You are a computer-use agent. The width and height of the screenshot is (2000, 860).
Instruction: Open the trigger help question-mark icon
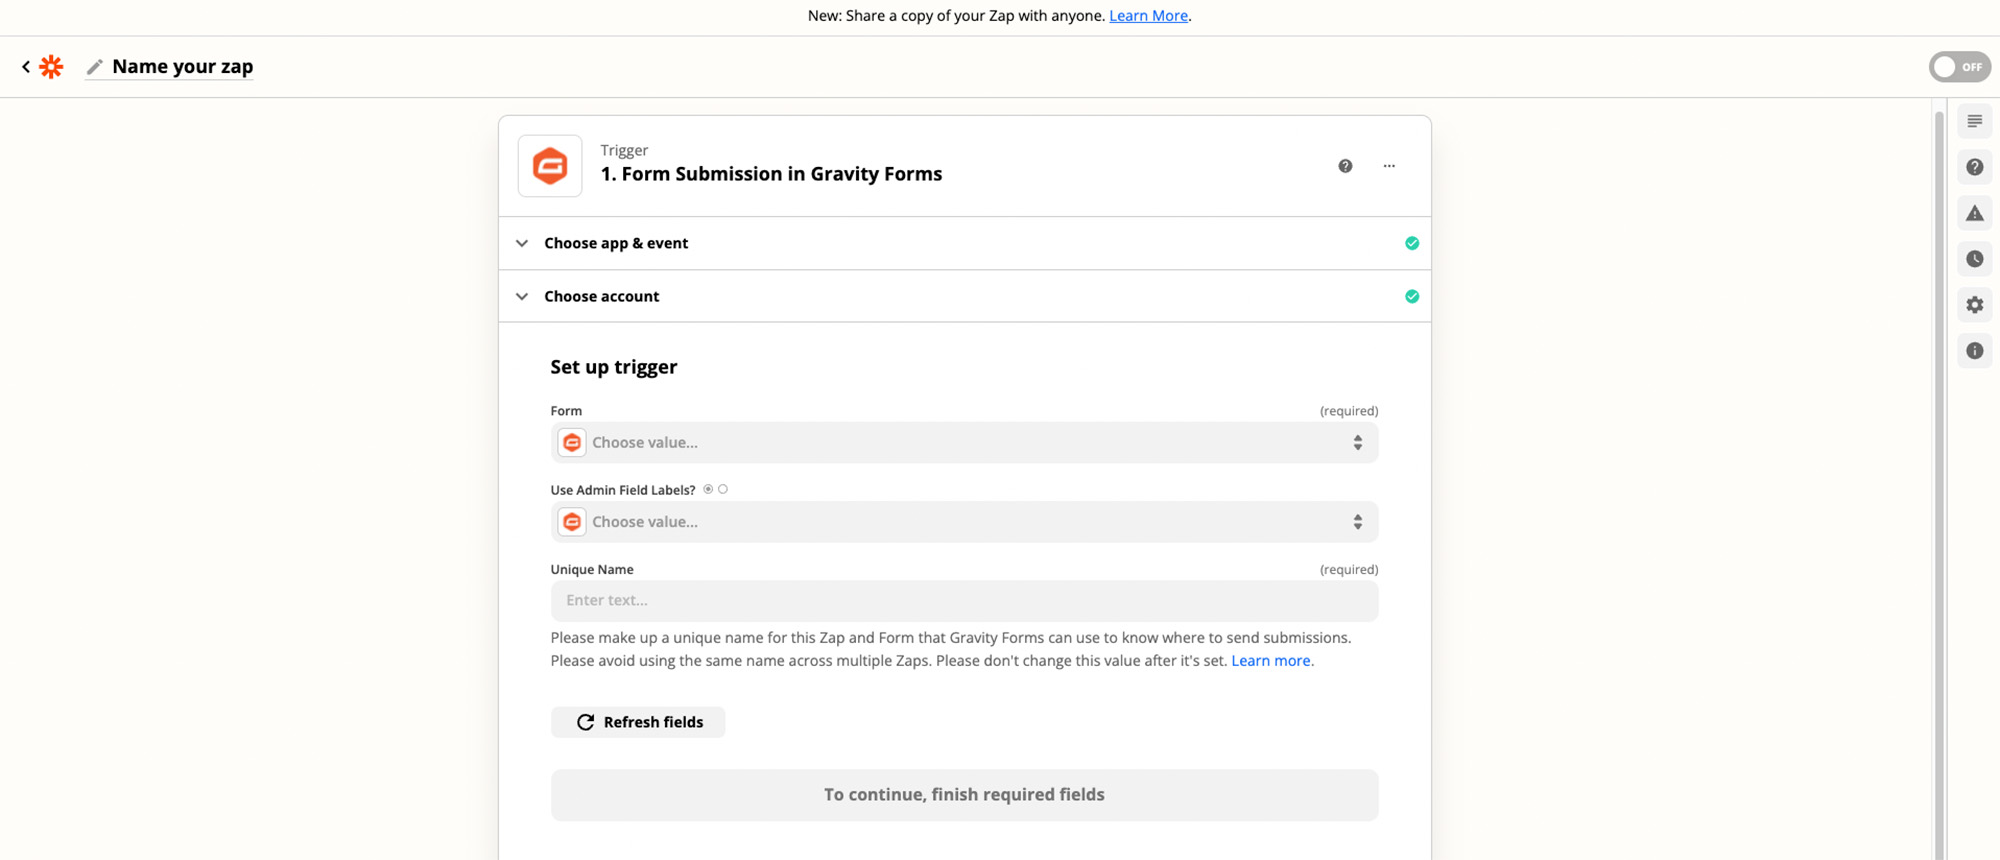[1345, 166]
